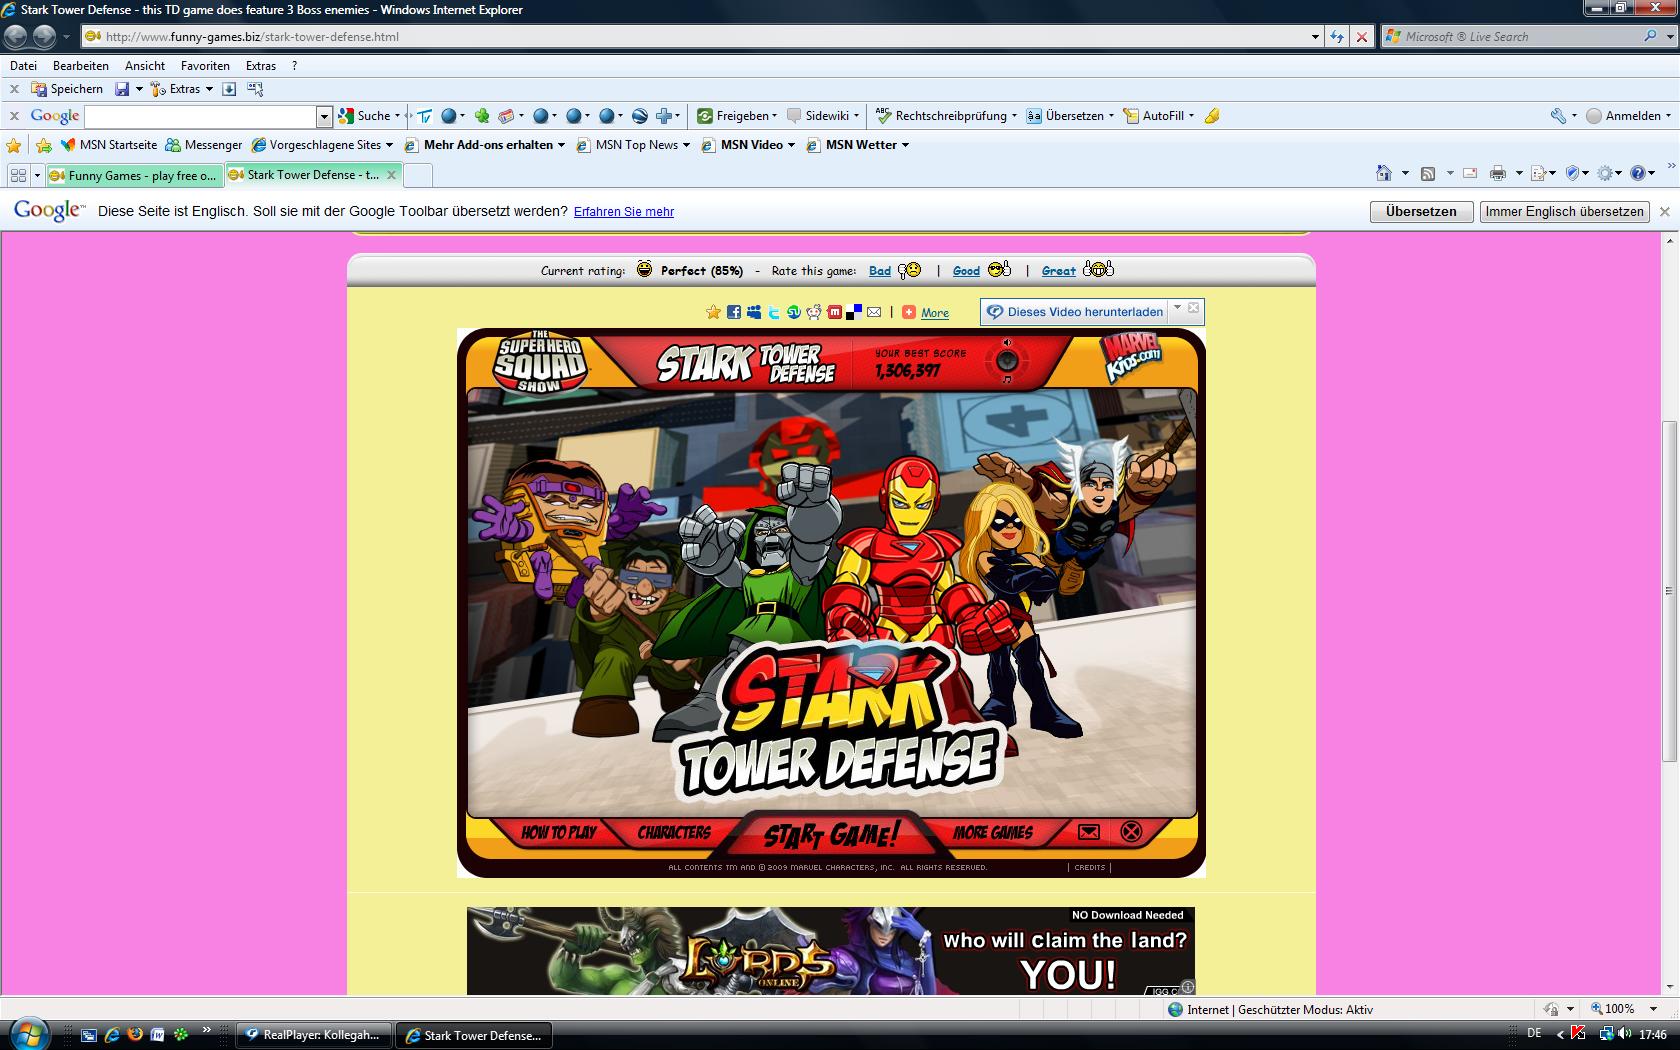Screen dimensions: 1680x1050
Task: Open the Favoriten menu
Action: point(205,66)
